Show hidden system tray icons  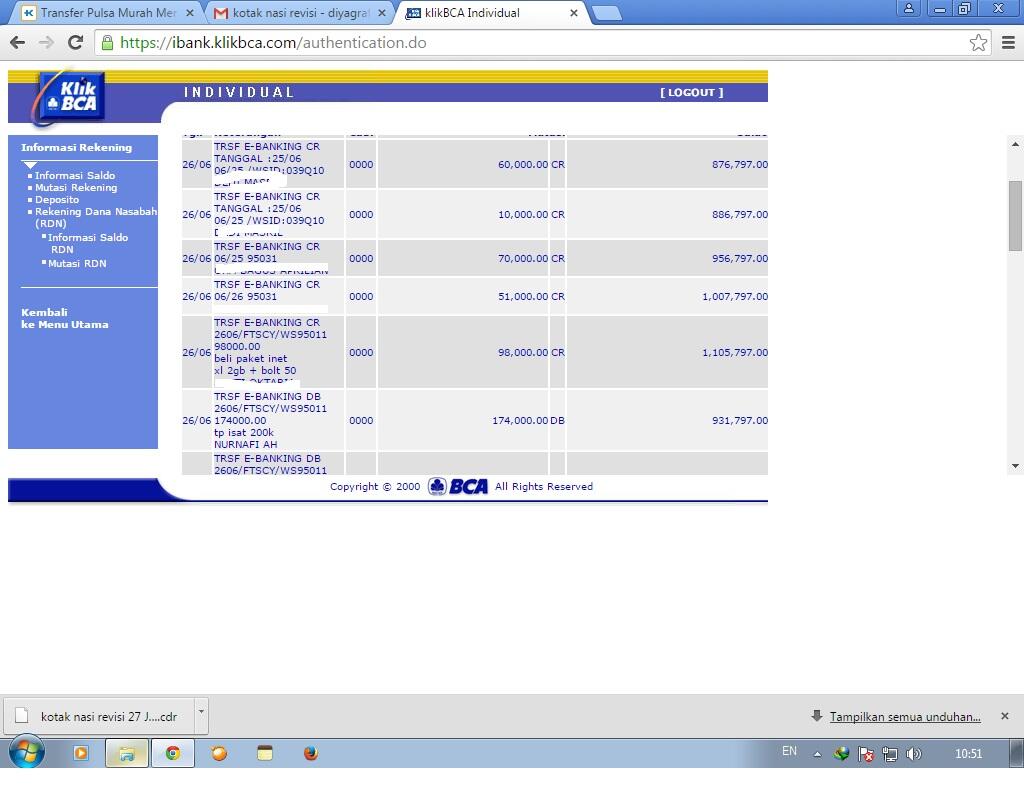(817, 754)
